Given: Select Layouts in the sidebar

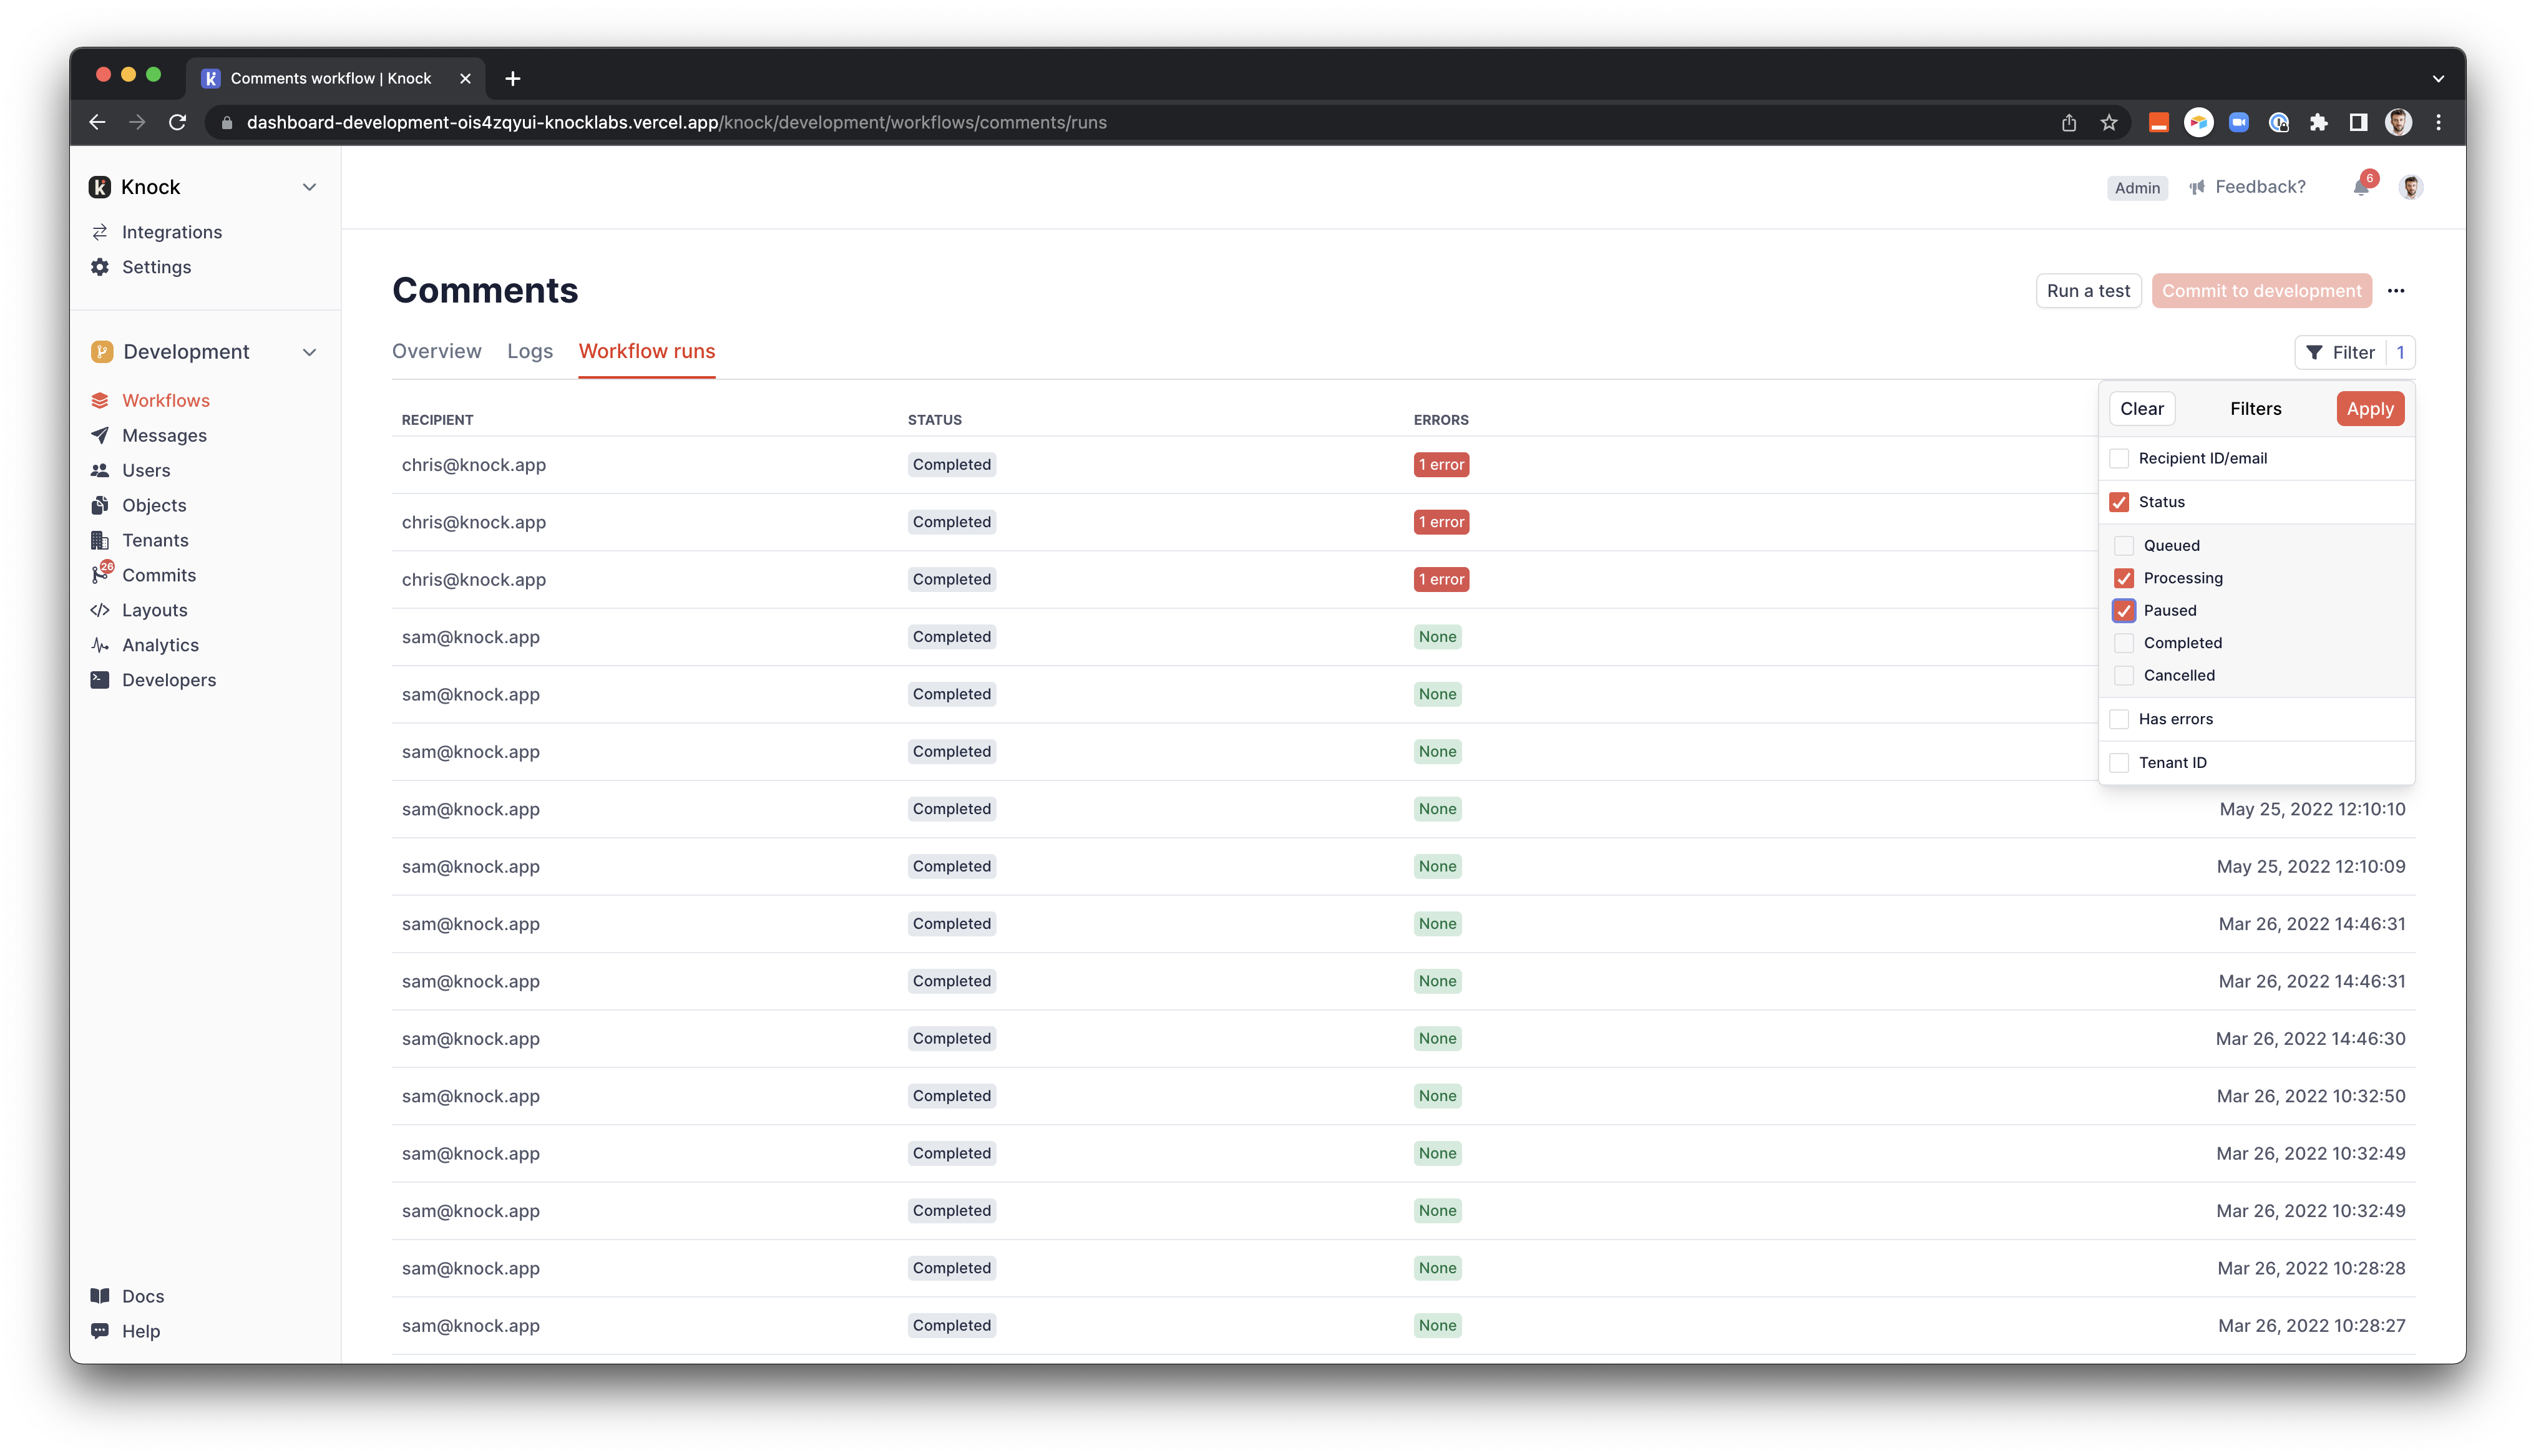Looking at the screenshot, I should coord(155,610).
